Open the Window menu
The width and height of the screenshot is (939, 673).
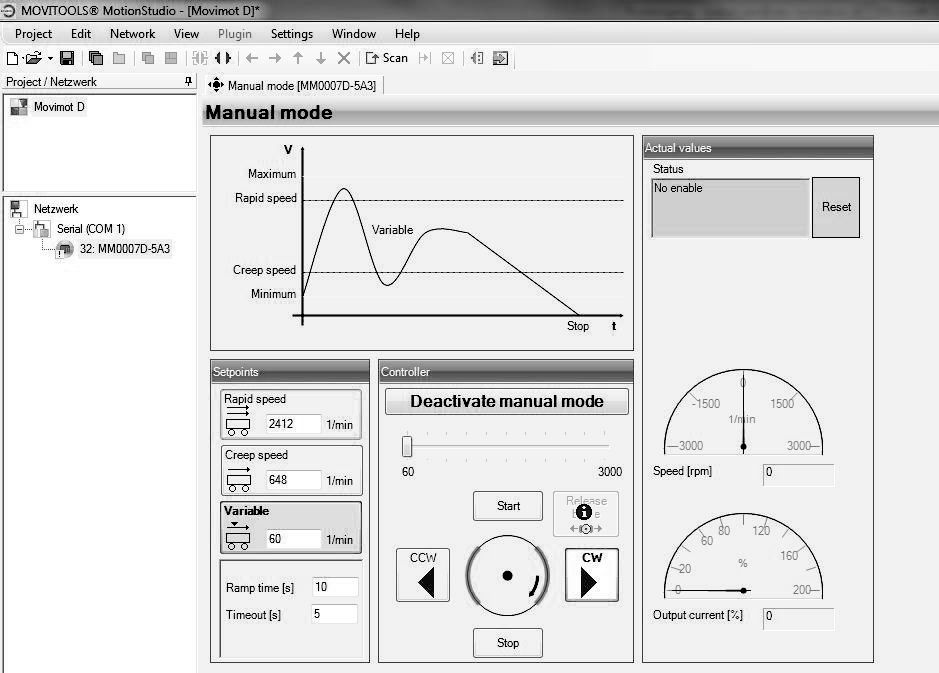pyautogui.click(x=354, y=34)
